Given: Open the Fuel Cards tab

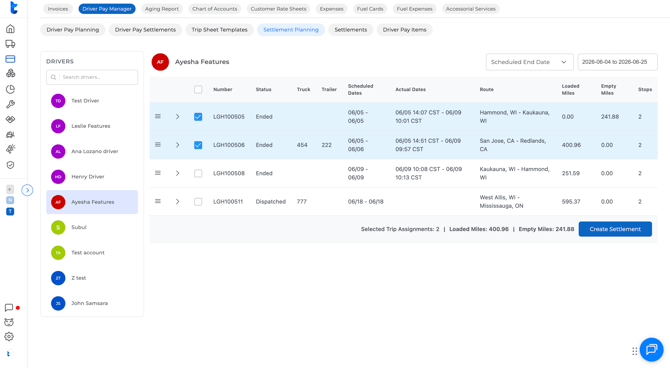Looking at the screenshot, I should point(370,9).
